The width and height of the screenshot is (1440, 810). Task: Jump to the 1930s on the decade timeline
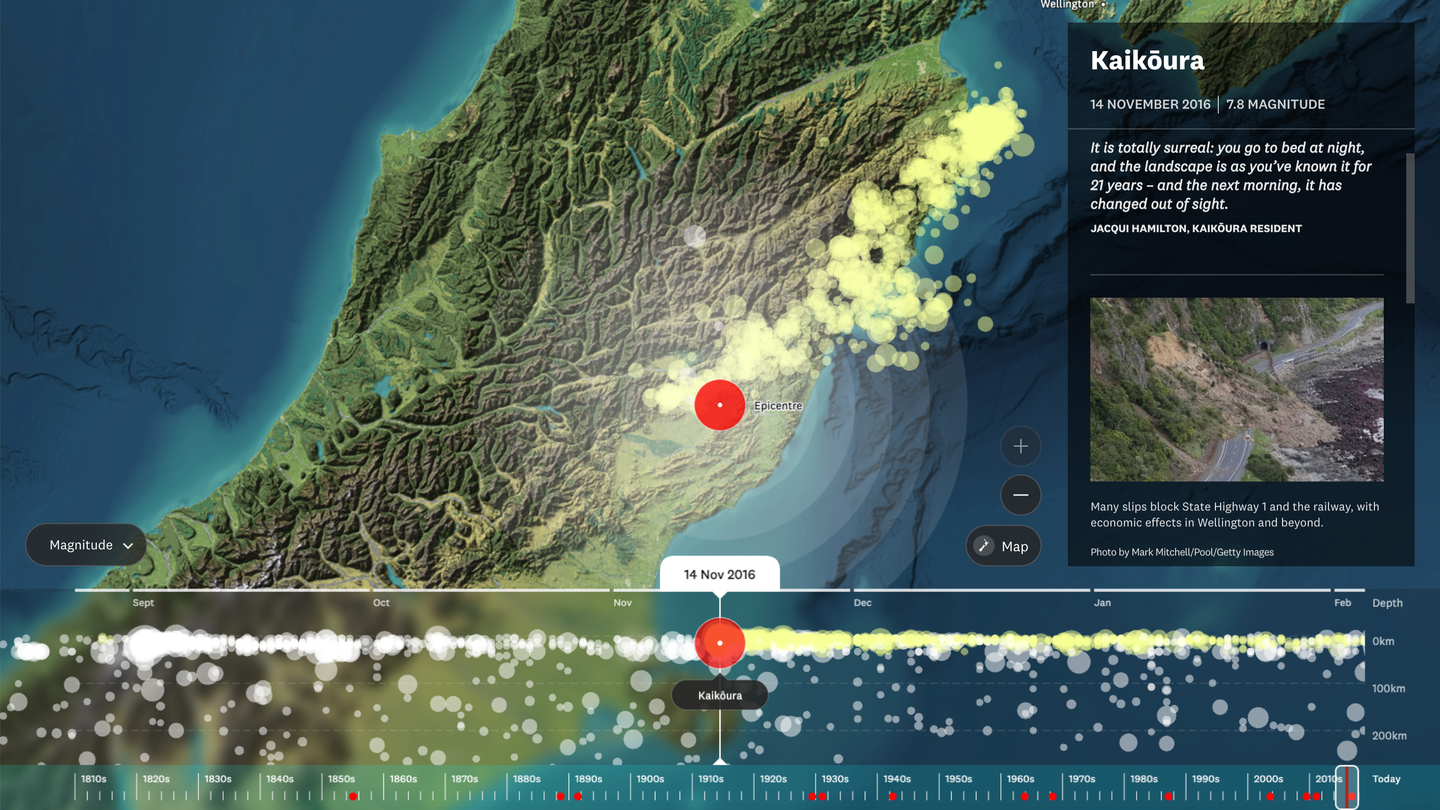pos(835,779)
